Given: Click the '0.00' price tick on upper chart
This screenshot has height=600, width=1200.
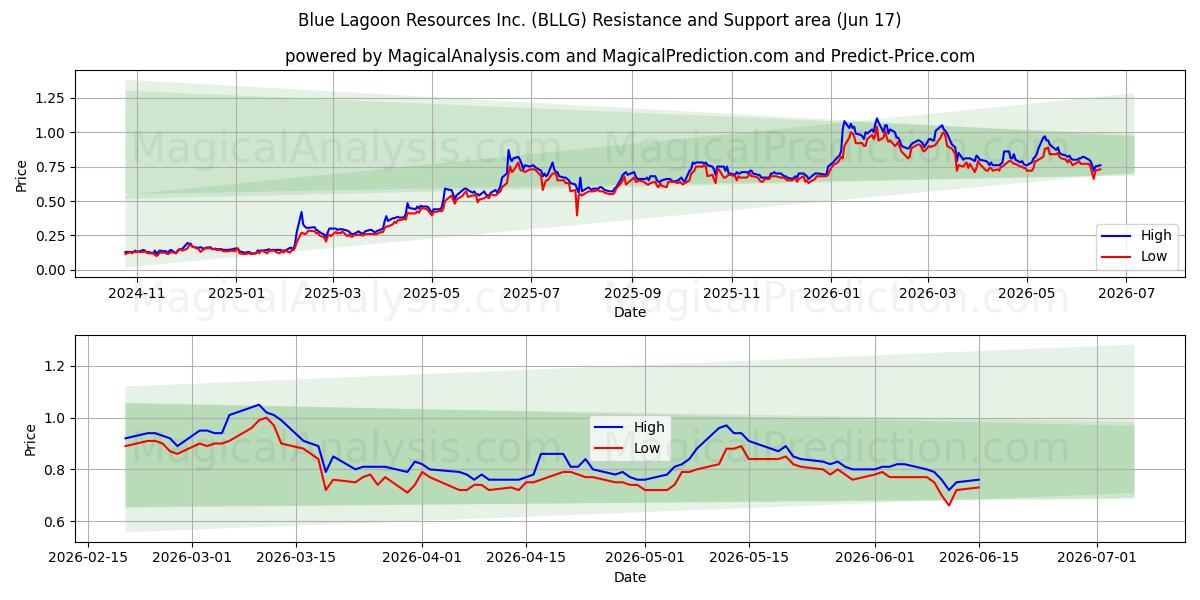Looking at the screenshot, I should pos(51,271).
